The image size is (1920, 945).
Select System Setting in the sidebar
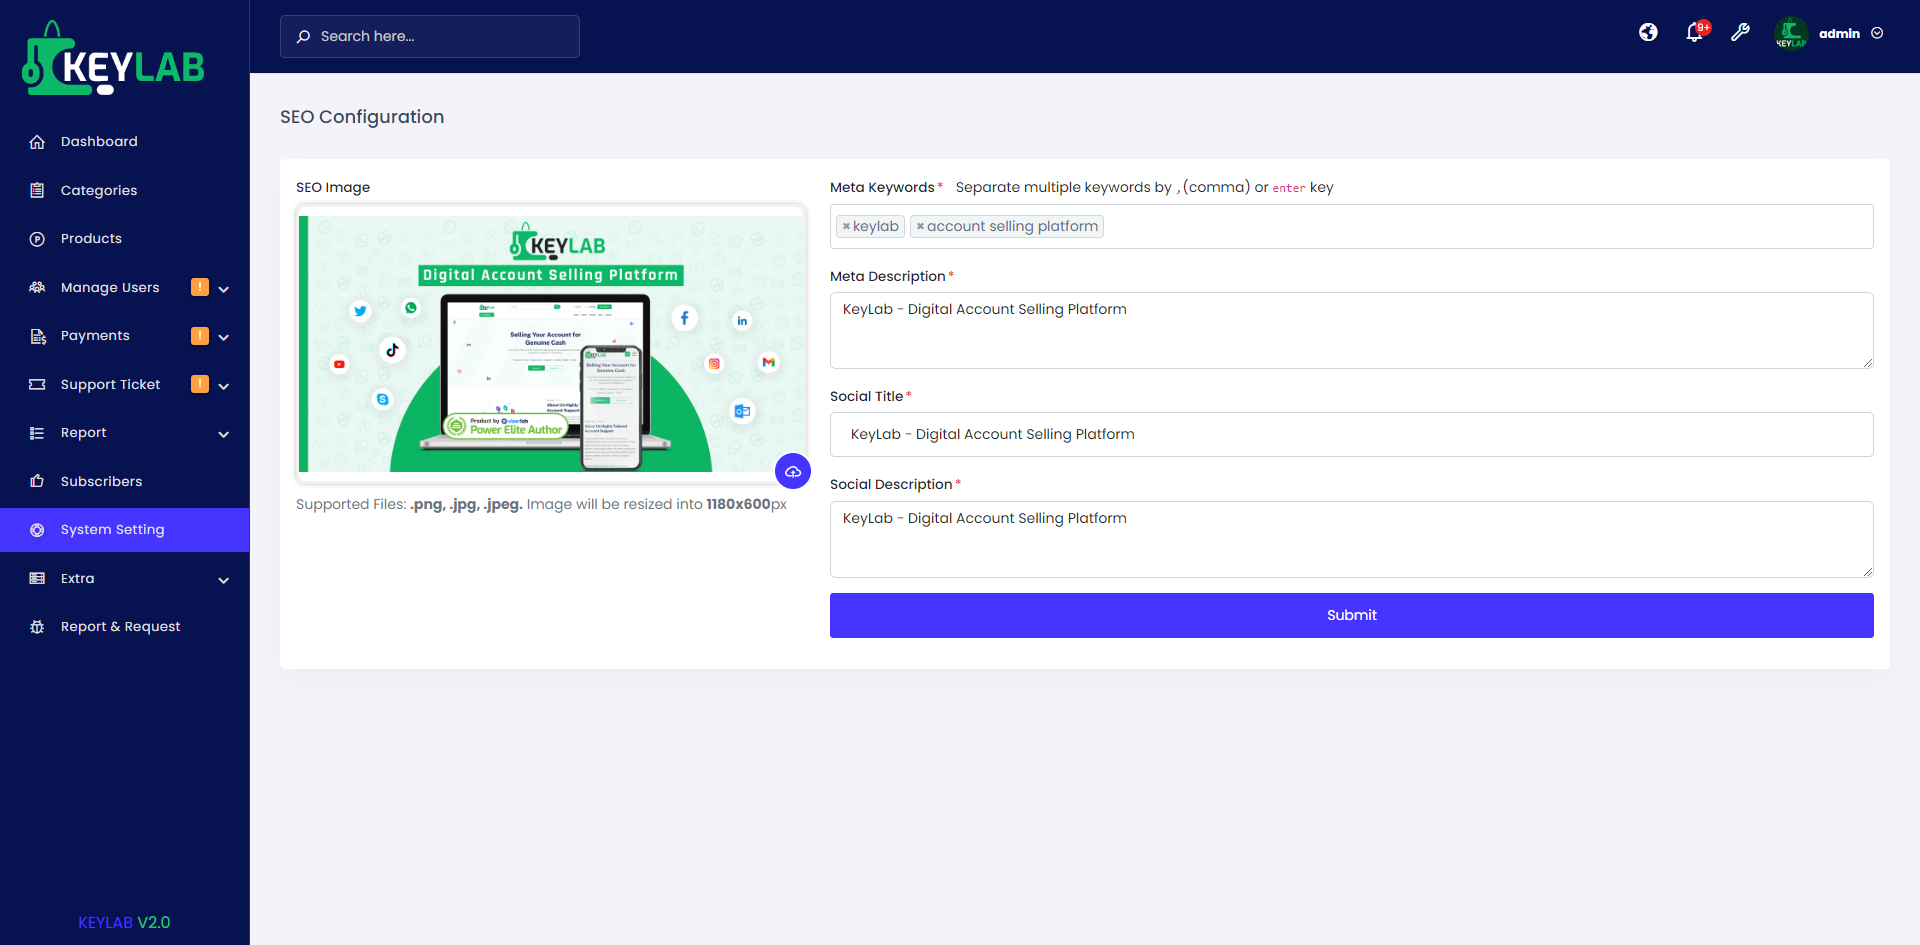tap(125, 530)
